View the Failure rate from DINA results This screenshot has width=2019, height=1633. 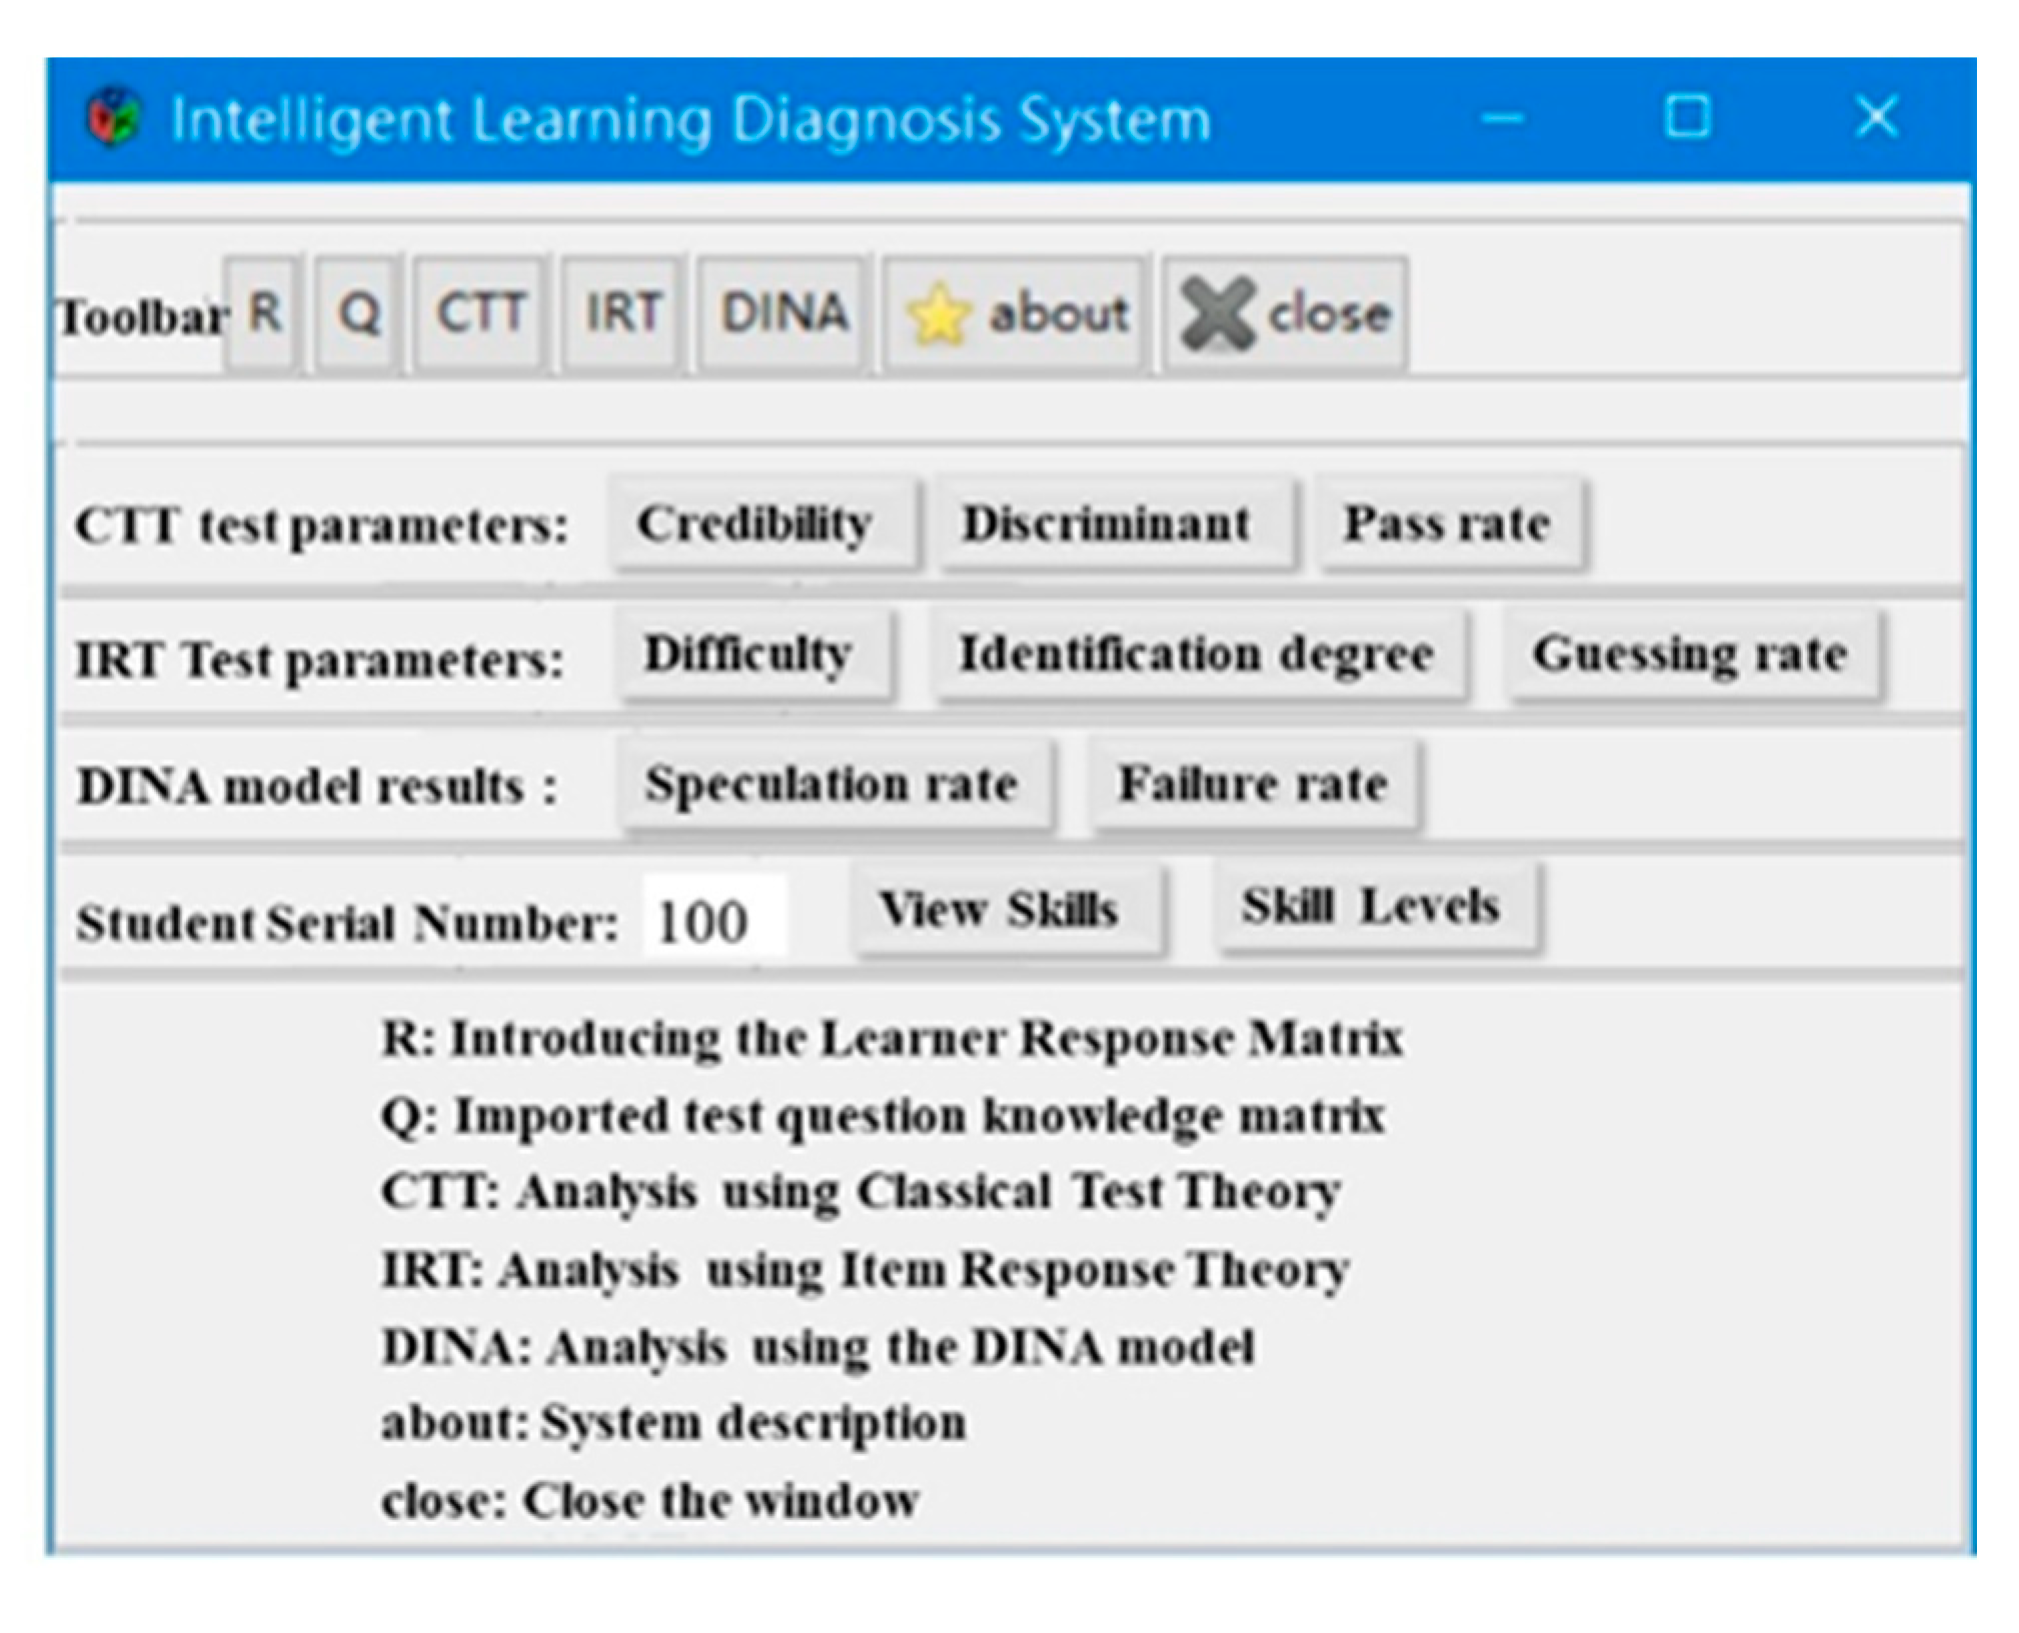(x=1255, y=786)
